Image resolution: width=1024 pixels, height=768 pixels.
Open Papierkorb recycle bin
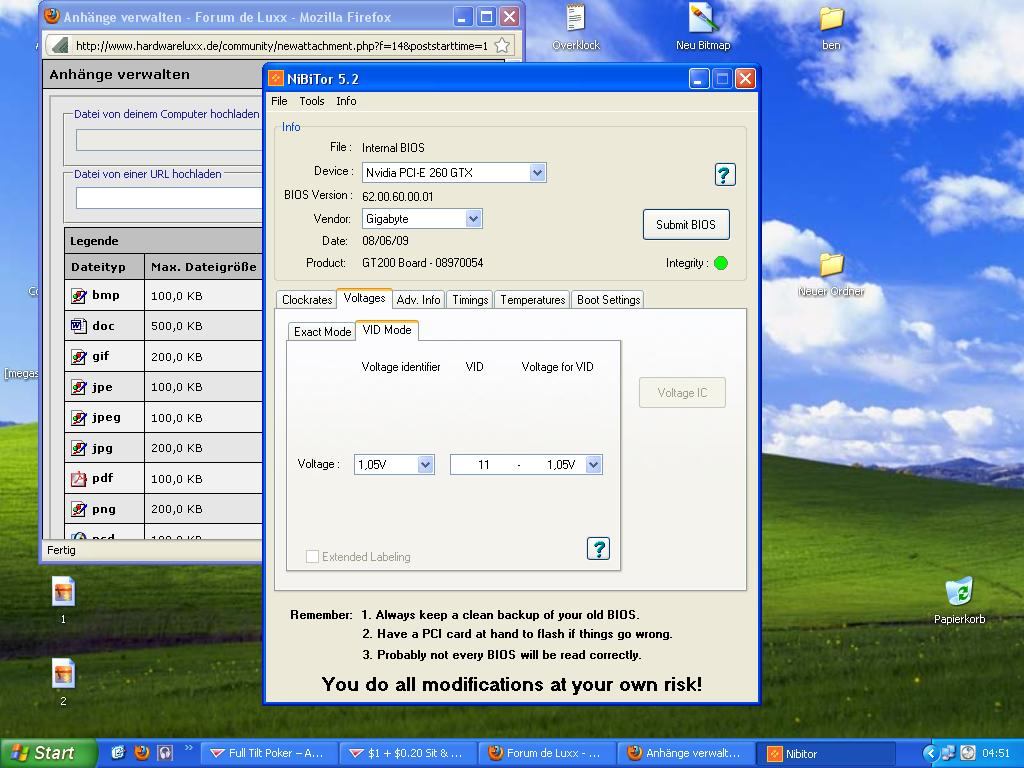pyautogui.click(x=959, y=601)
